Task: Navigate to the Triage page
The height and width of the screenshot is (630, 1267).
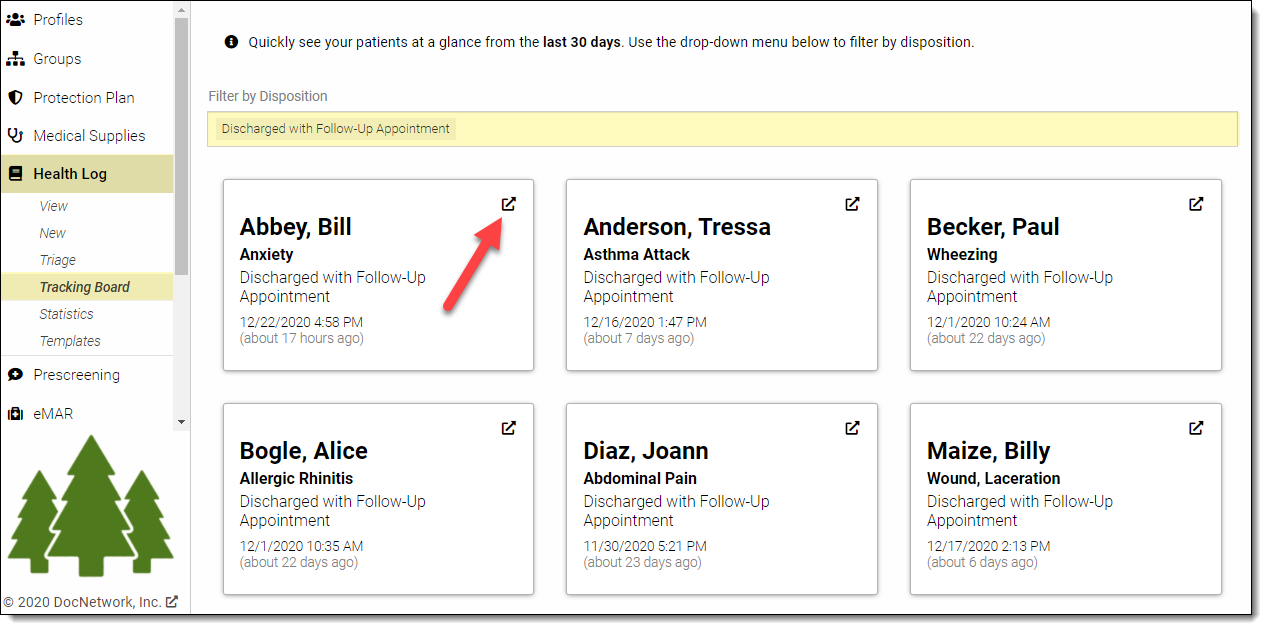Action: (58, 260)
